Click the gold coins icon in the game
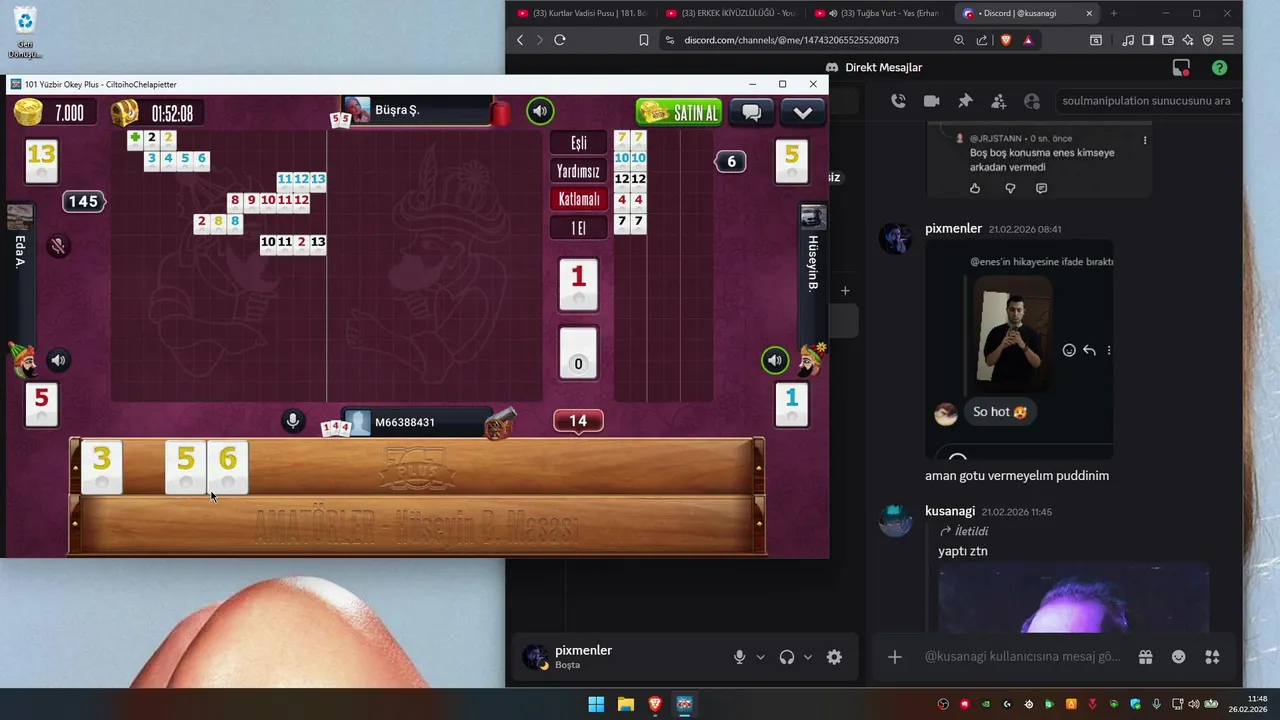The width and height of the screenshot is (1280, 720). coord(28,112)
